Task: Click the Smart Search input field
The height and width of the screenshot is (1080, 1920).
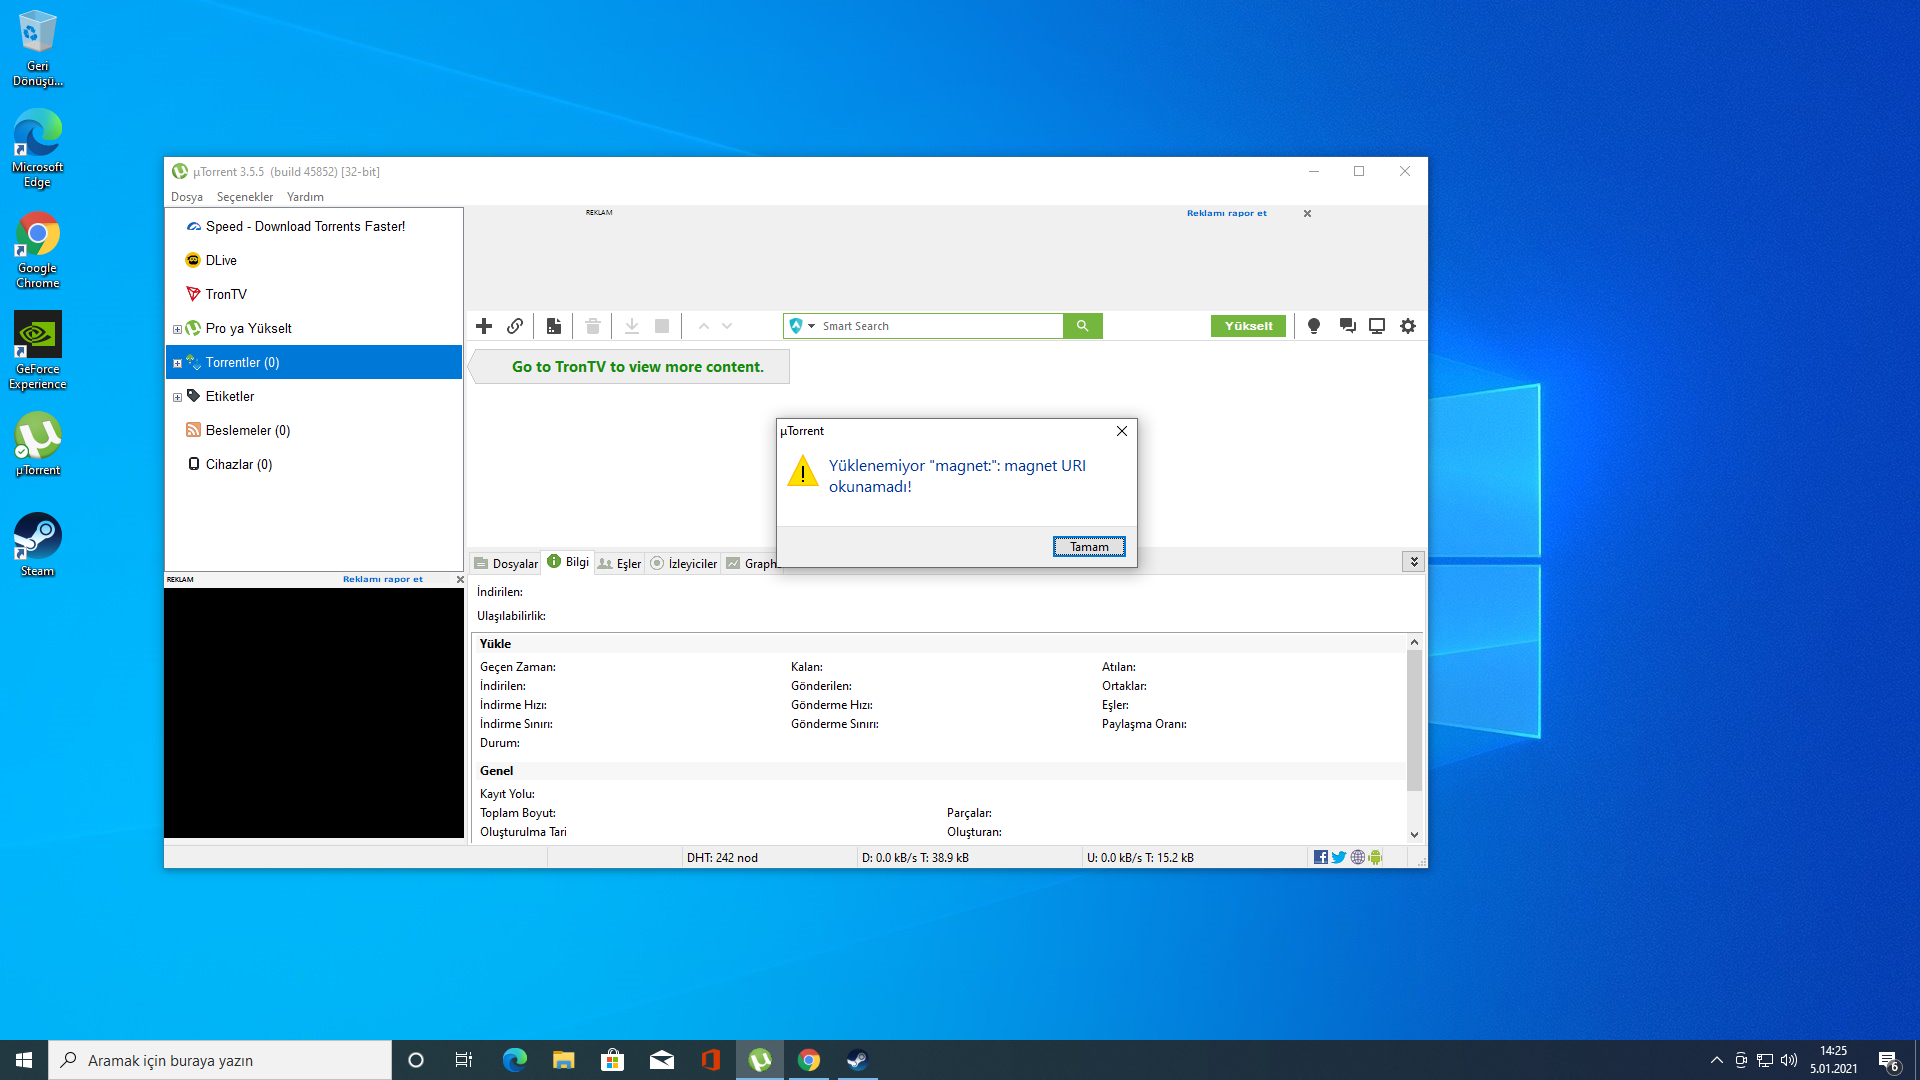Action: 938,326
